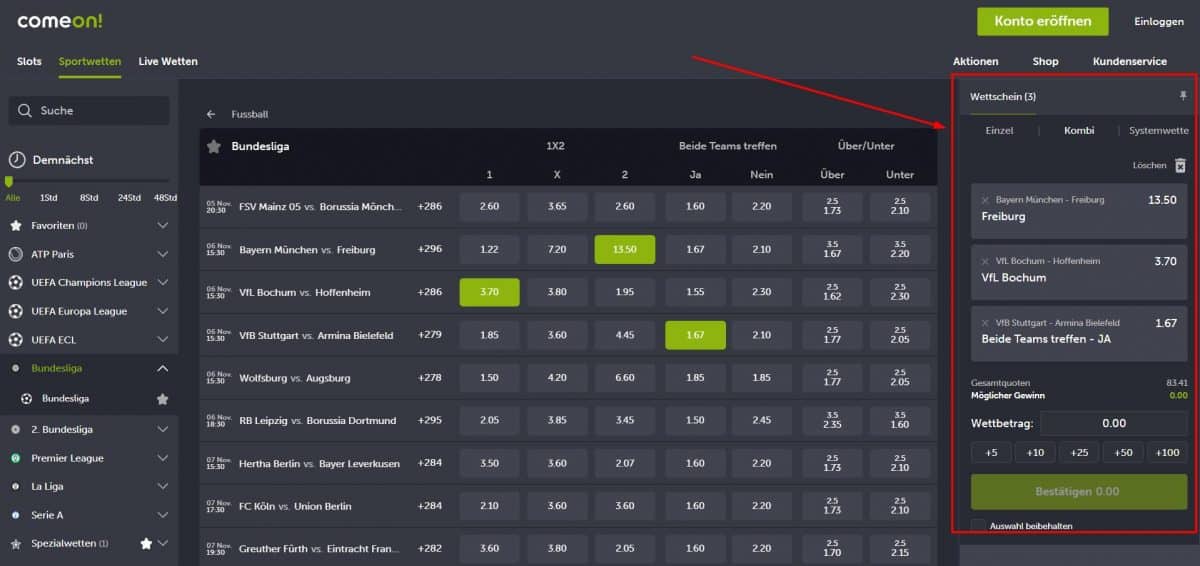Deselect the highlighted 3.70 VfL Bochum odds

(x=489, y=292)
